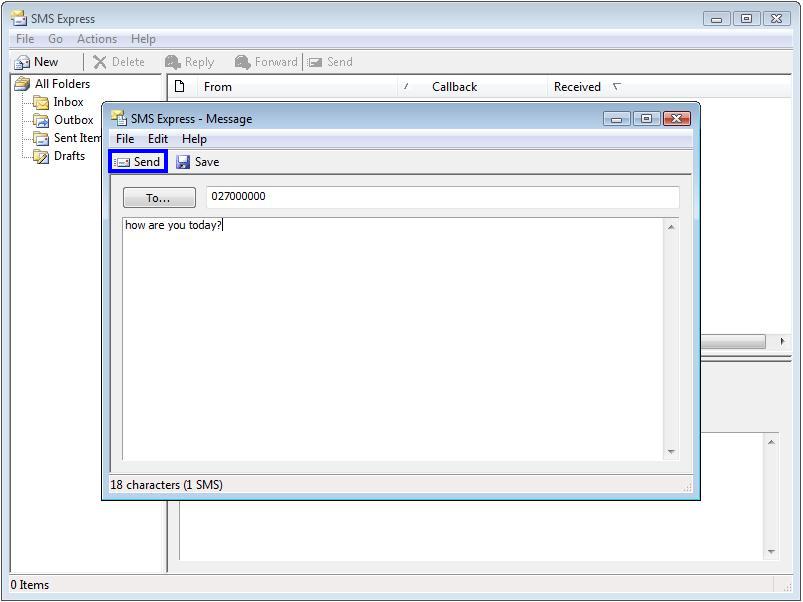Open the Actions menu in main window
Screen dimensions: 803x602
(x=97, y=39)
